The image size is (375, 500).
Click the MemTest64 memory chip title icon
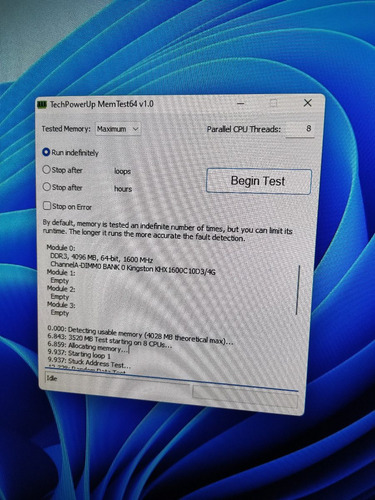click(x=42, y=105)
